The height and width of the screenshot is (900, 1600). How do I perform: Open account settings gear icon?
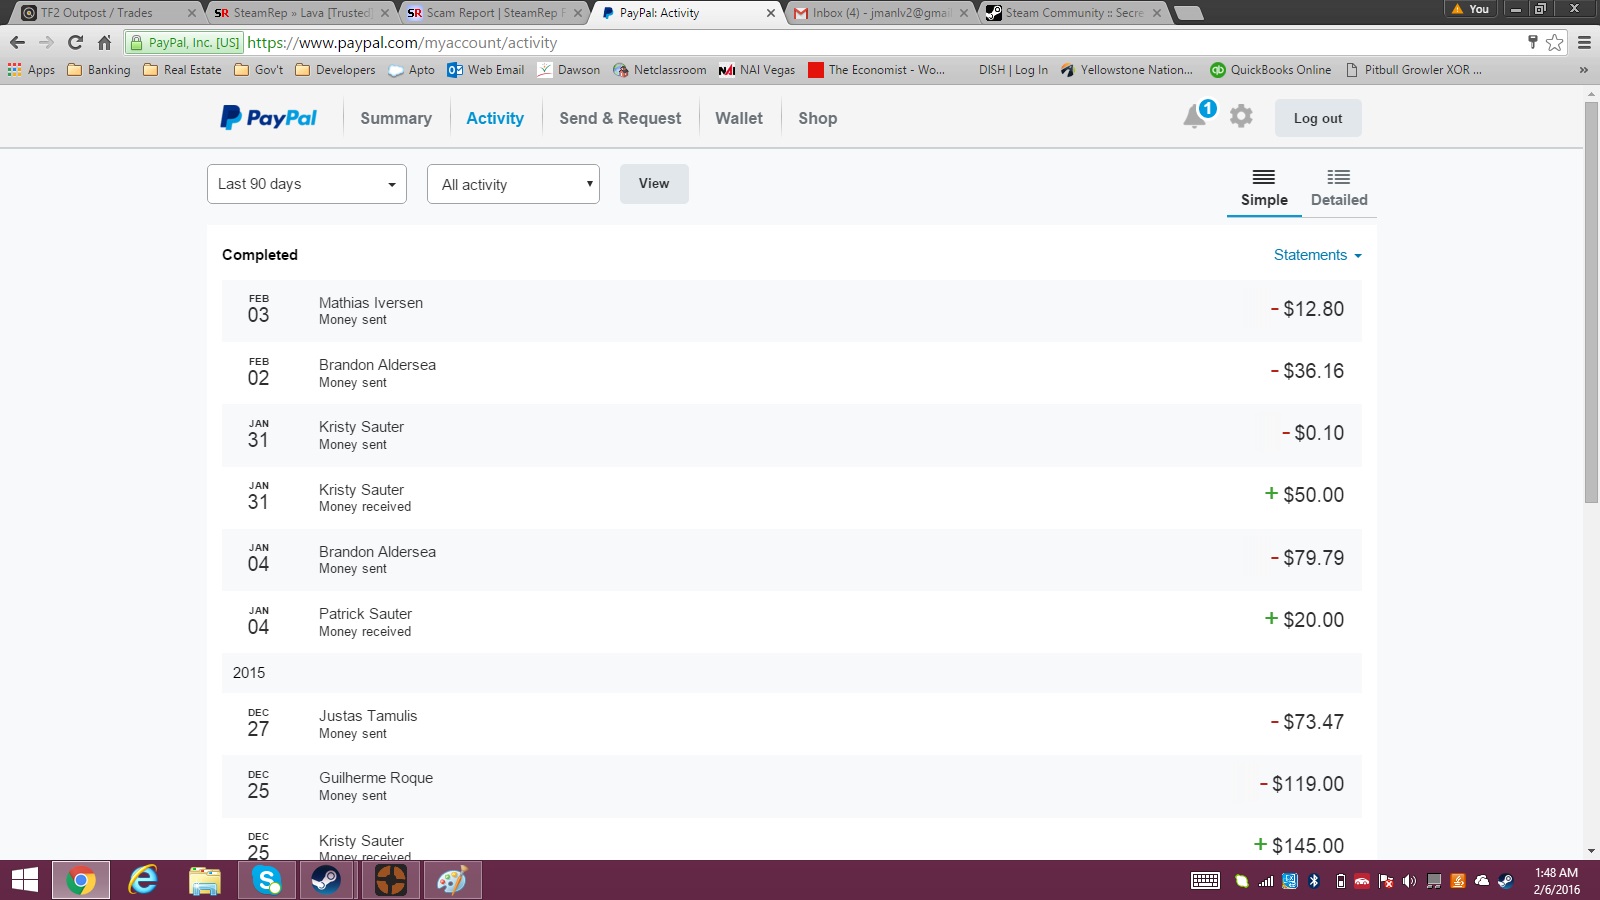coord(1241,116)
